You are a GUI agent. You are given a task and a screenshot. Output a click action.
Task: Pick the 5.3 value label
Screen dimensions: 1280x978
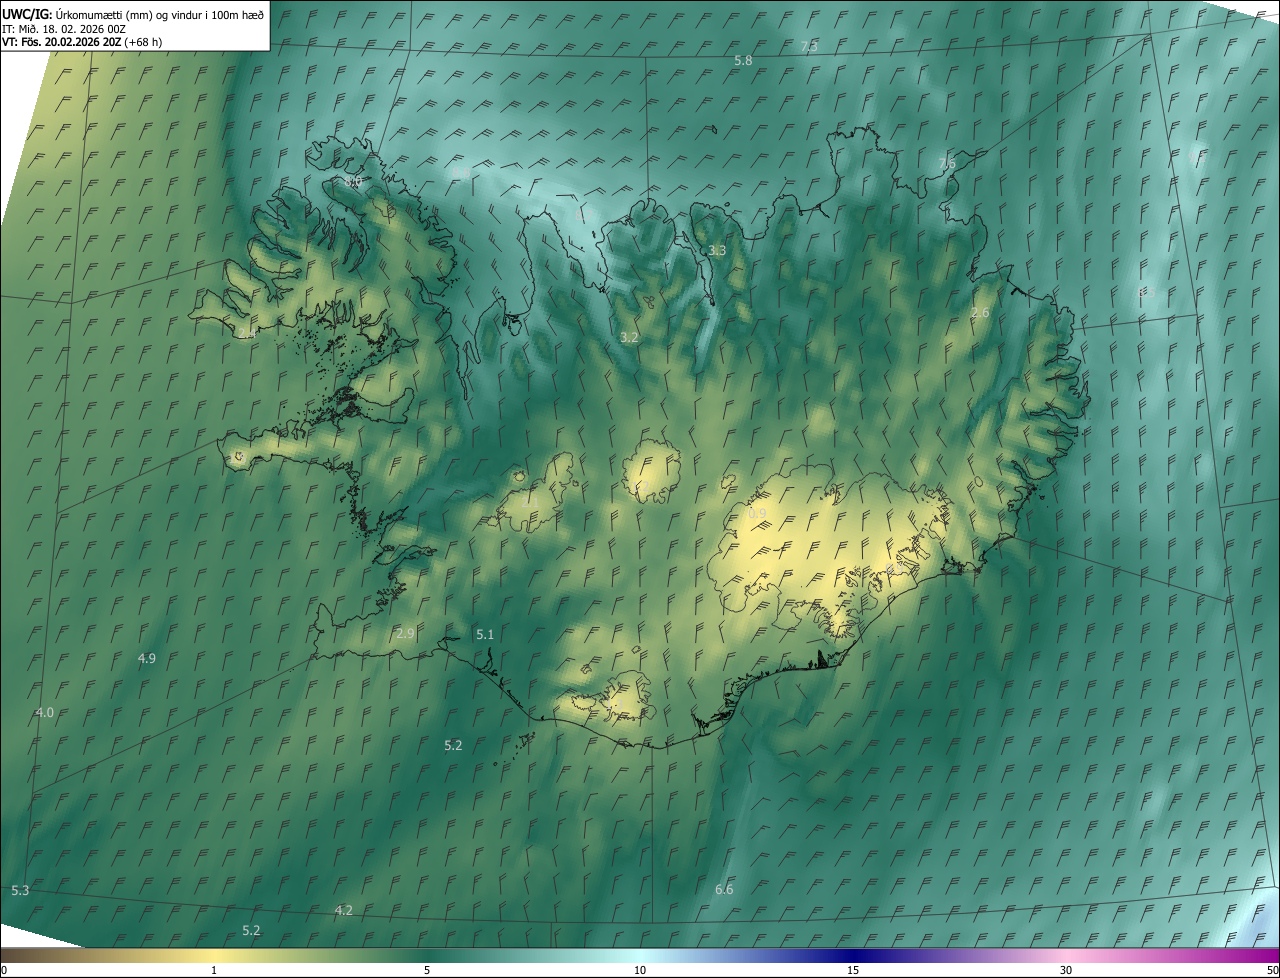click(x=20, y=890)
